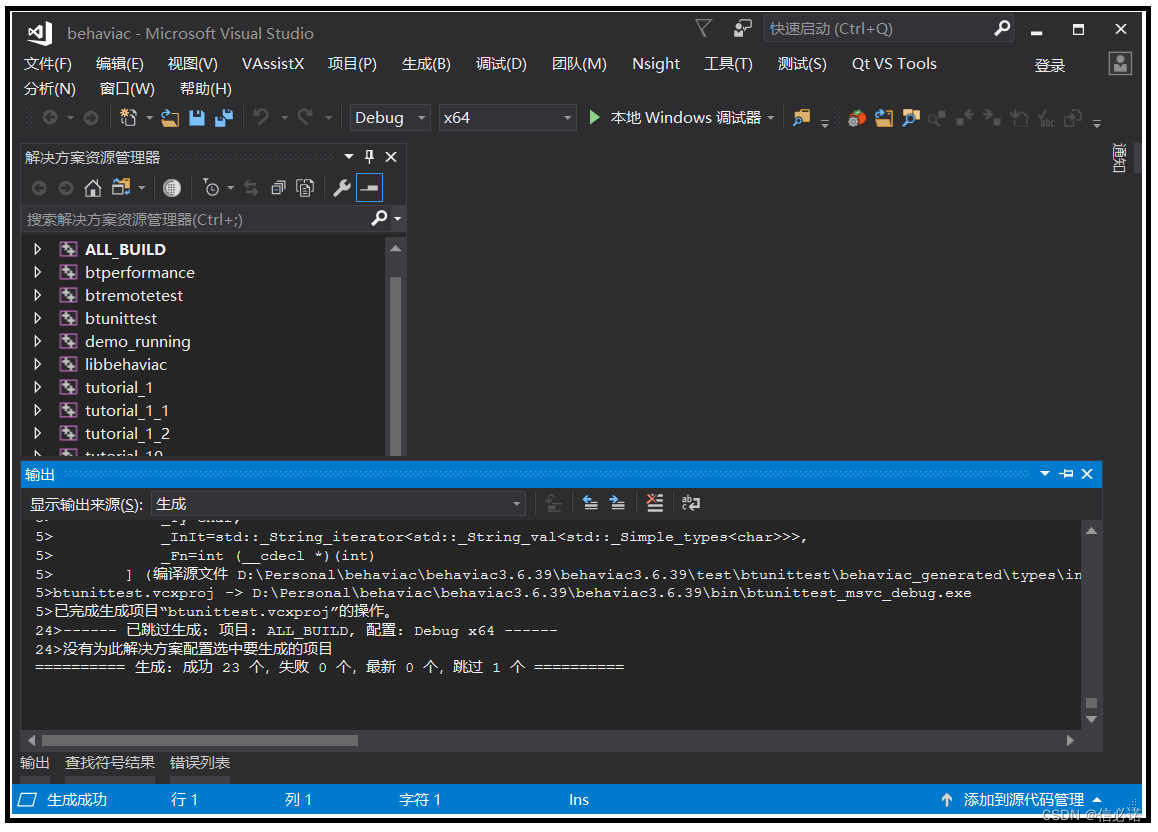Click the search magnifier in Solution Explorer
Screen dimensions: 1158x832
pos(379,219)
